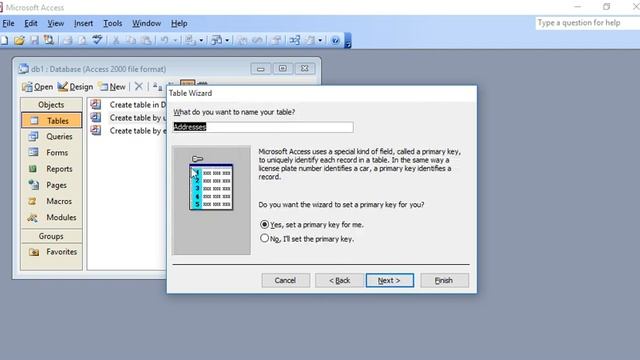Open the Undo history dropdown arrow
The height and width of the screenshot is (360, 640).
[175, 40]
